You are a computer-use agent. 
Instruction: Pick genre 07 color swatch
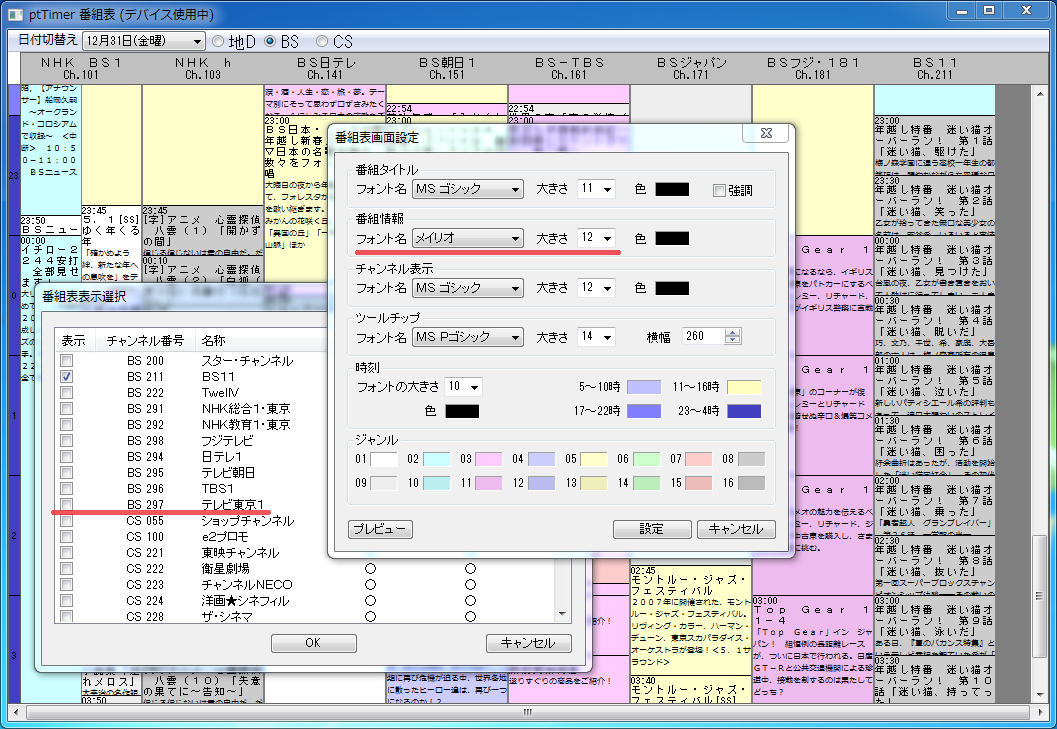(699, 460)
